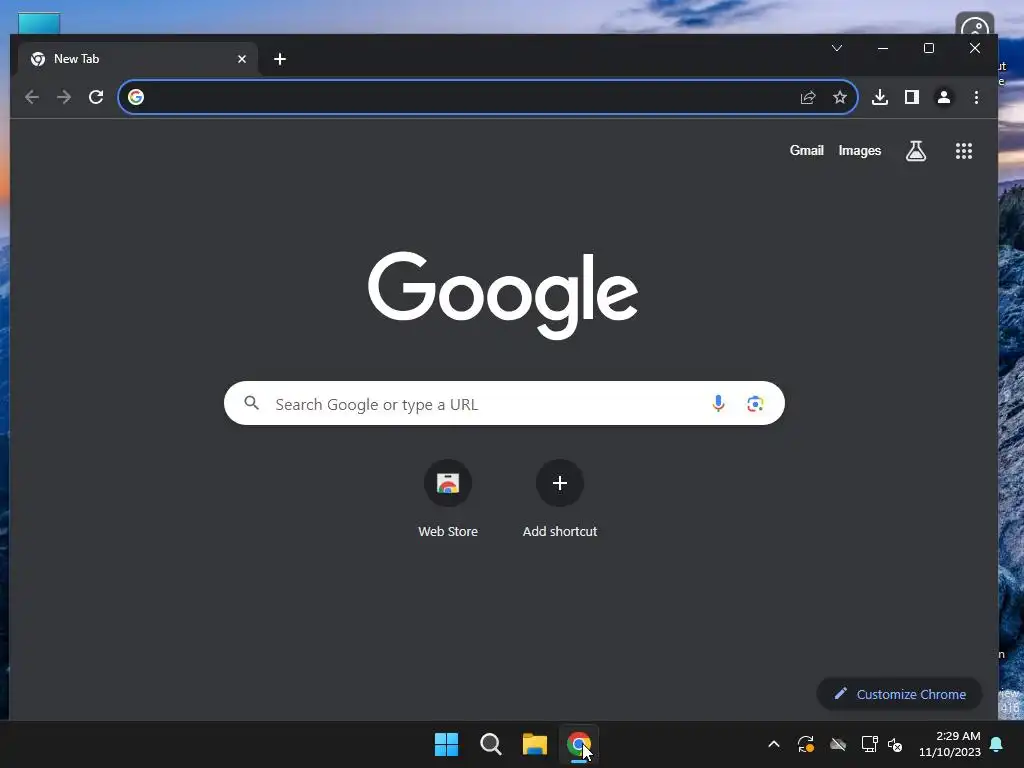1024x768 pixels.
Task: Maximize the Chrome window
Action: [929, 48]
